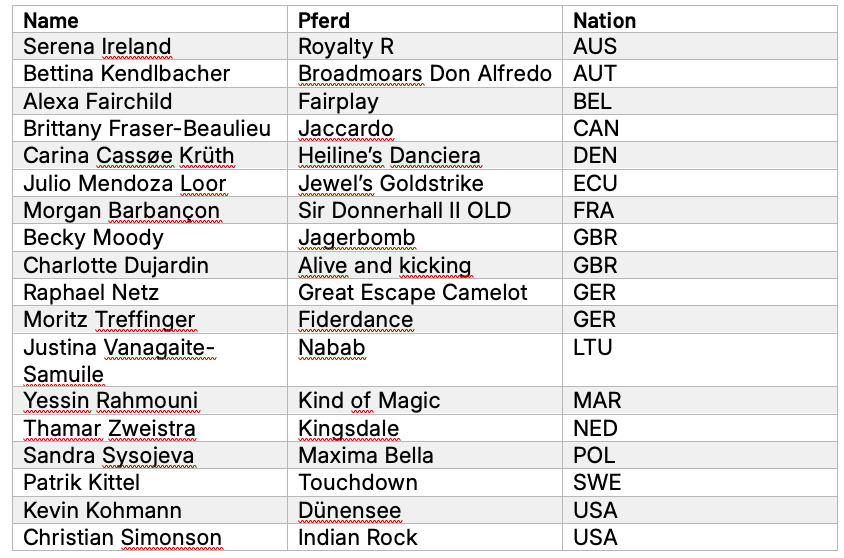Select the ECU nation cell
This screenshot has width=844, height=558.
(595, 183)
